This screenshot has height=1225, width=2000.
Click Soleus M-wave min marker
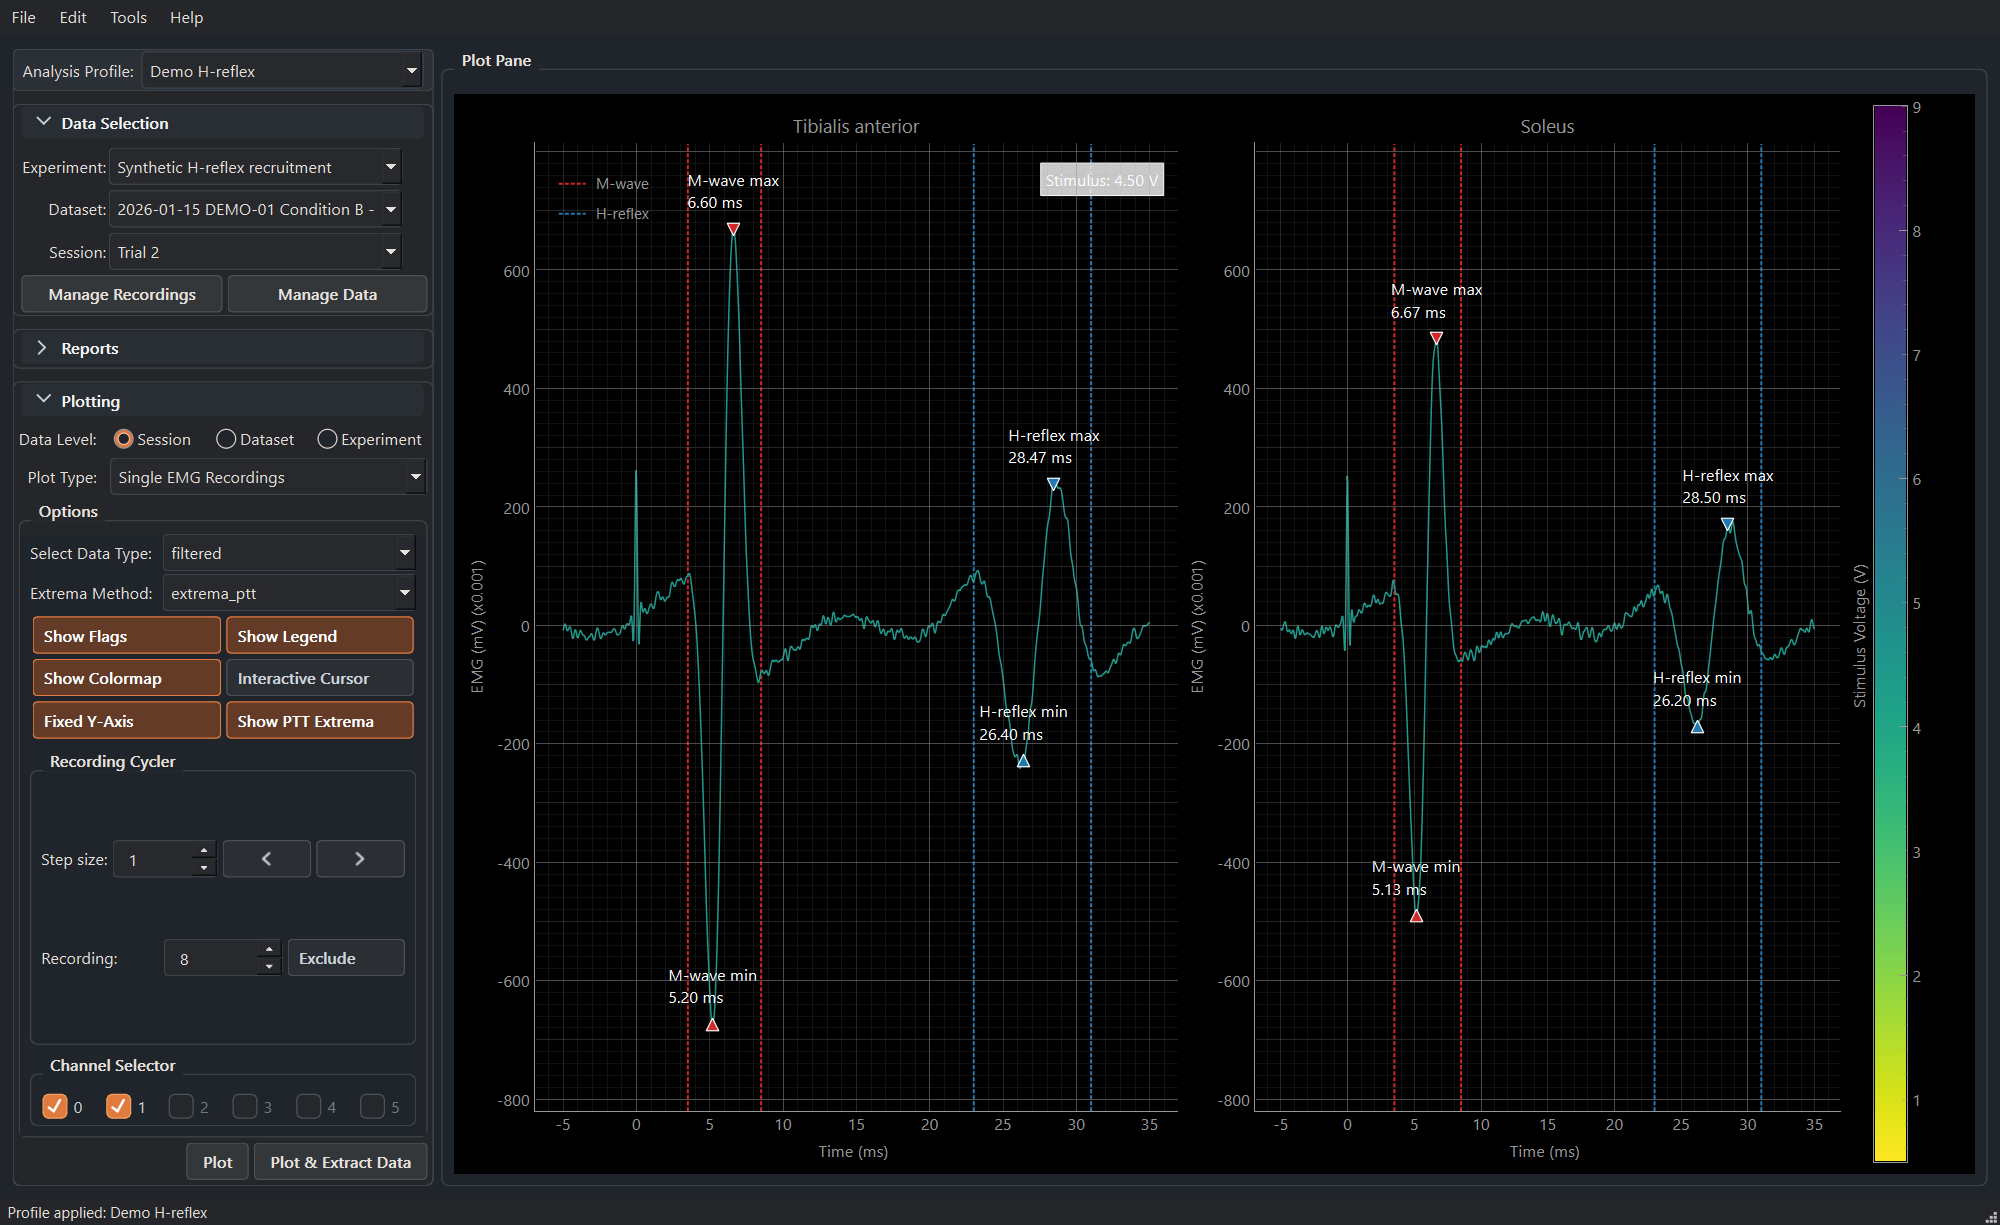(x=1416, y=916)
